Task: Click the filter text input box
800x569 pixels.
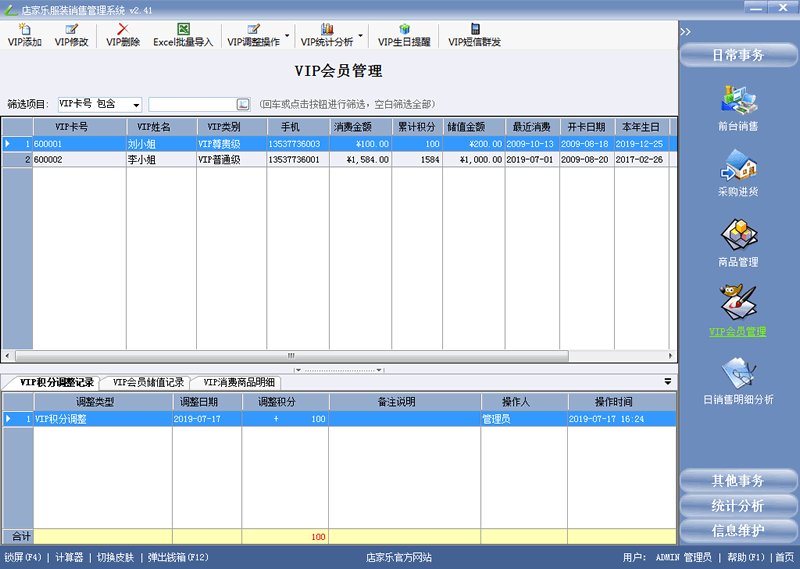Action: click(192, 104)
